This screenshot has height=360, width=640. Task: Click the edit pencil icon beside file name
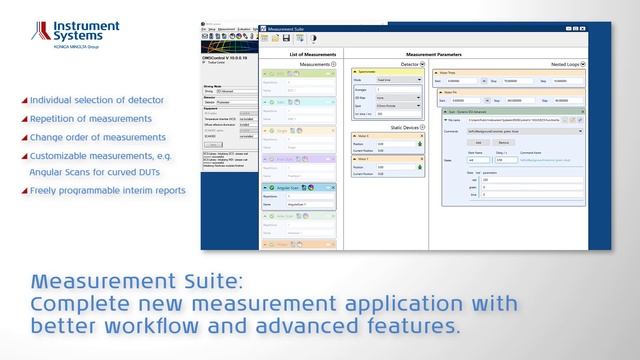click(580, 120)
